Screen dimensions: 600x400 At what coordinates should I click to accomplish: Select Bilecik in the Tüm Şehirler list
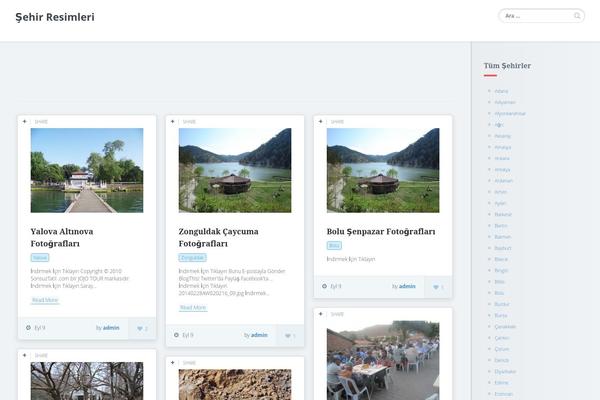click(x=501, y=259)
